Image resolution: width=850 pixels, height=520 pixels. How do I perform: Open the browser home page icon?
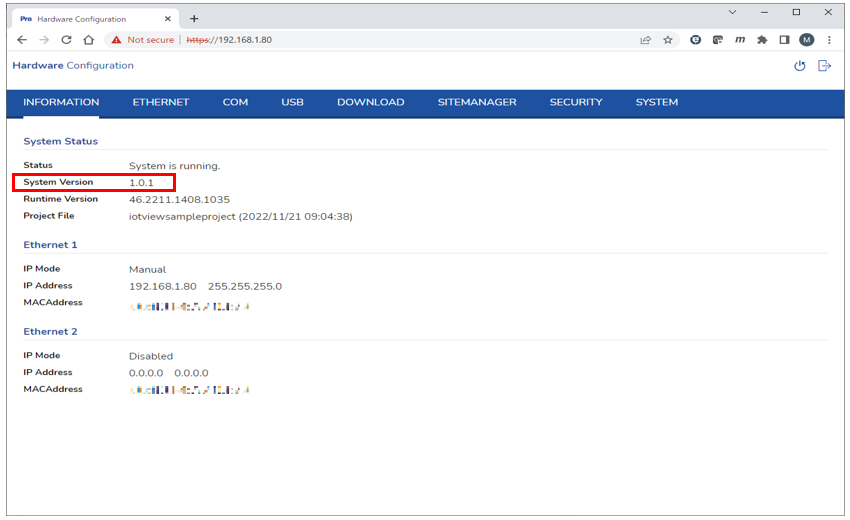pos(88,40)
